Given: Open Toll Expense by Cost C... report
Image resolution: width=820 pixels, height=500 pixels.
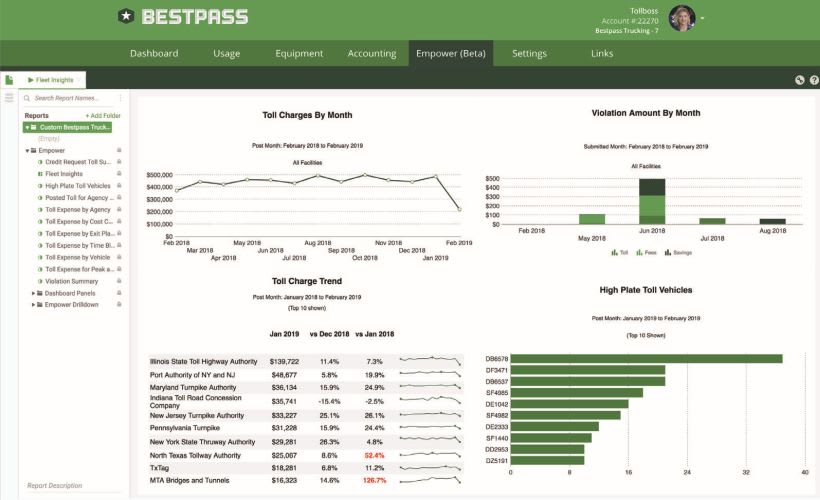Looking at the screenshot, I should (78, 222).
